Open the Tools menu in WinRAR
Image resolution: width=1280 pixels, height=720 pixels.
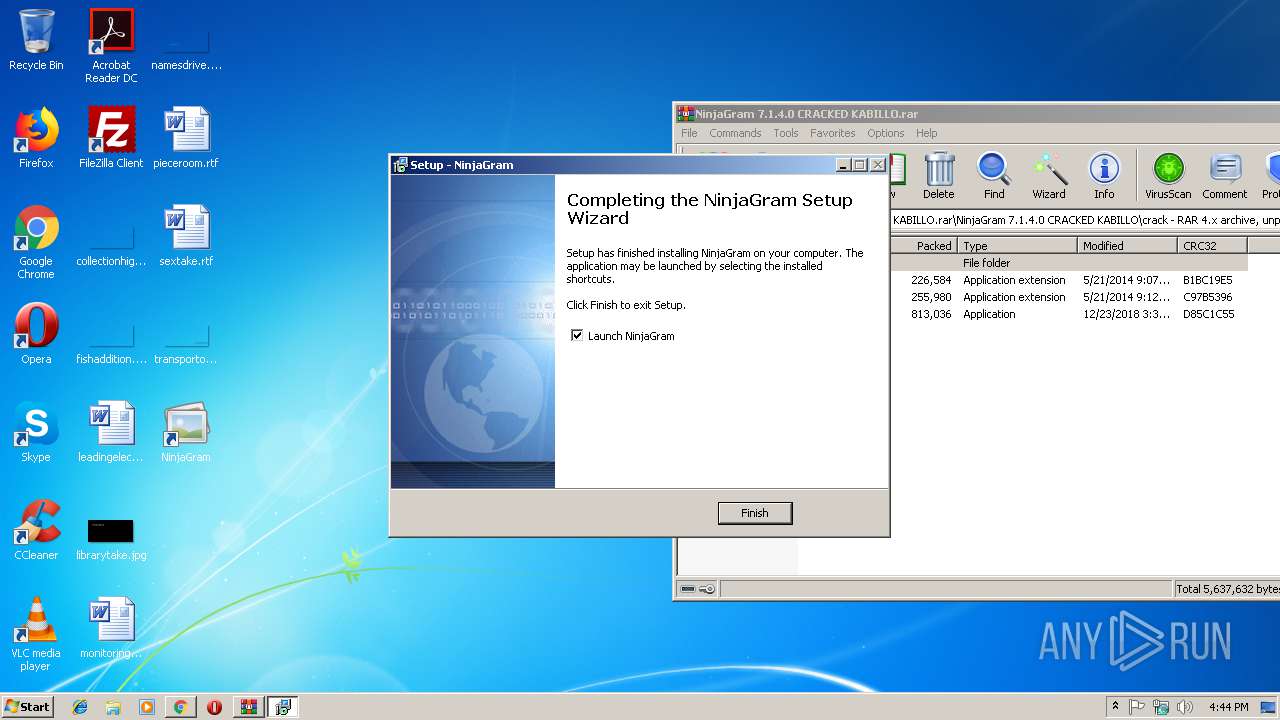[x=786, y=133]
